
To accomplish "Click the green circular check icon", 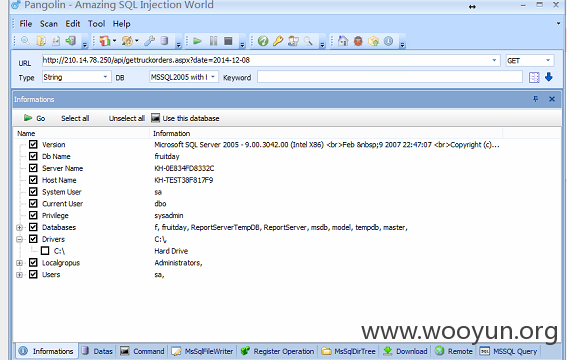I will (x=263, y=41).
